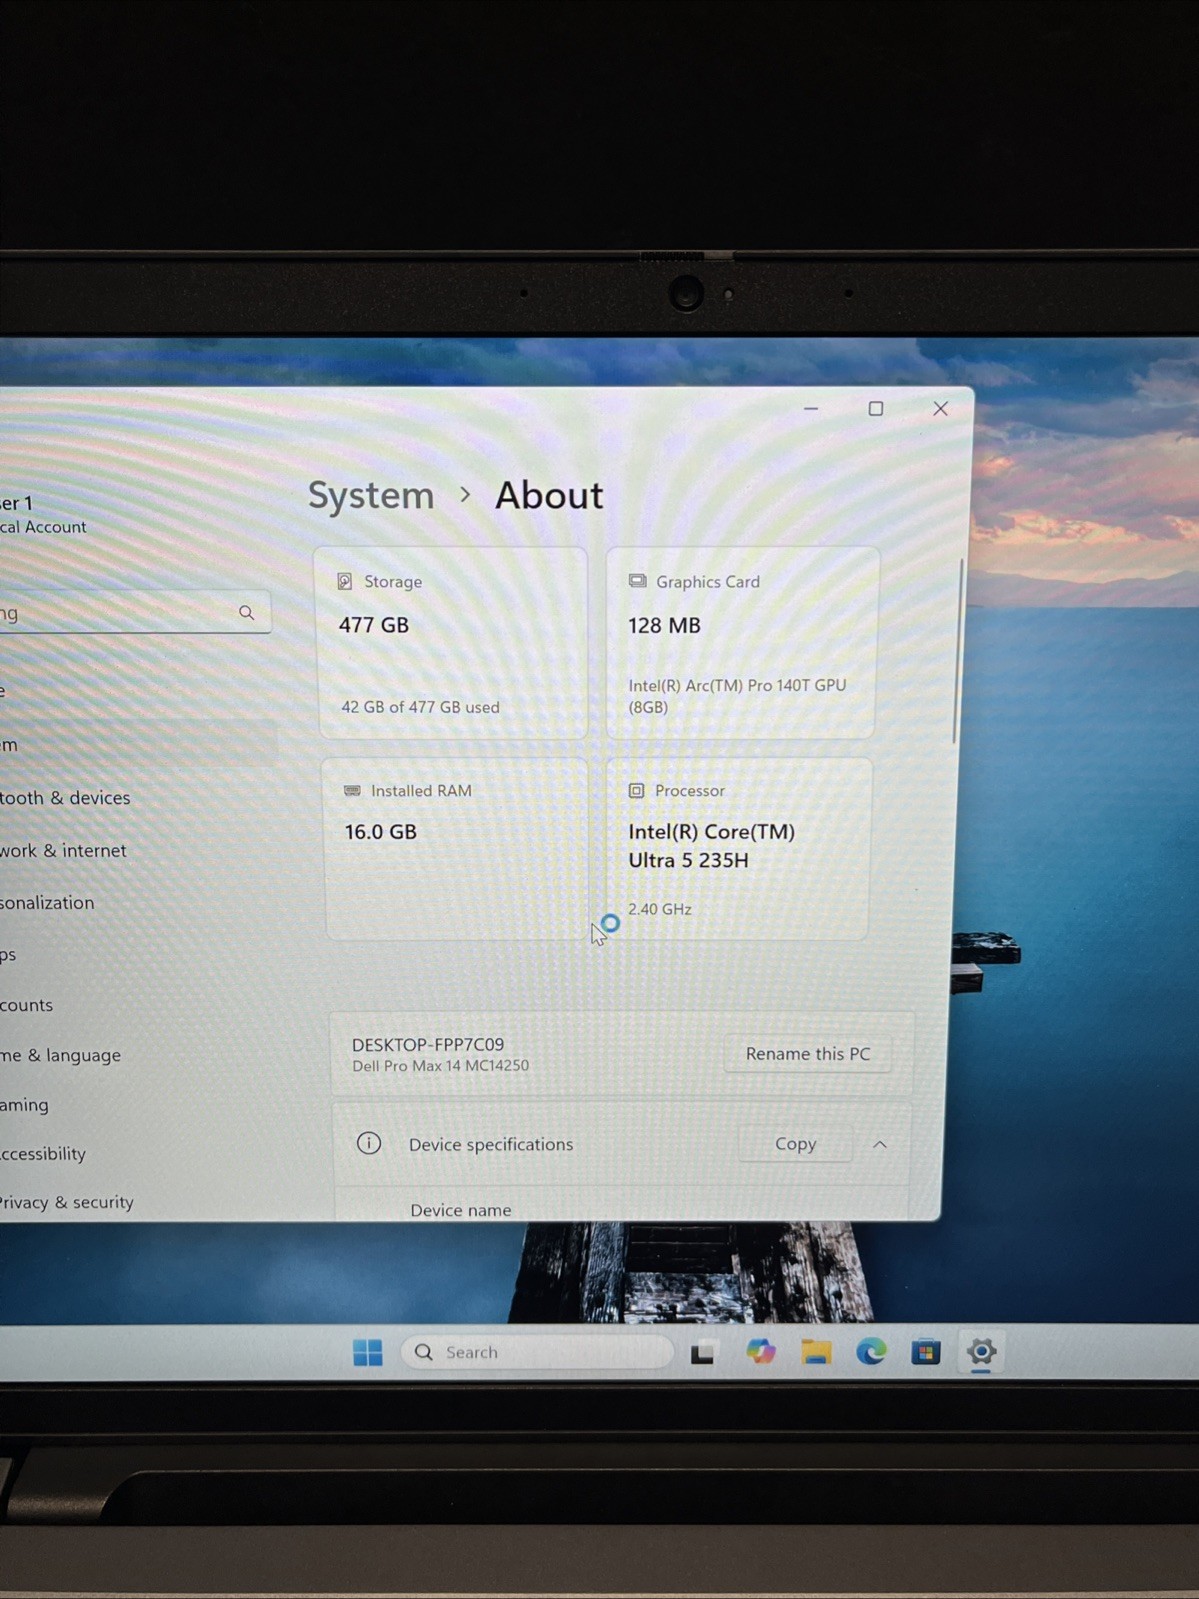The image size is (1199, 1599).
Task: Open Personalization settings
Action: click(47, 903)
